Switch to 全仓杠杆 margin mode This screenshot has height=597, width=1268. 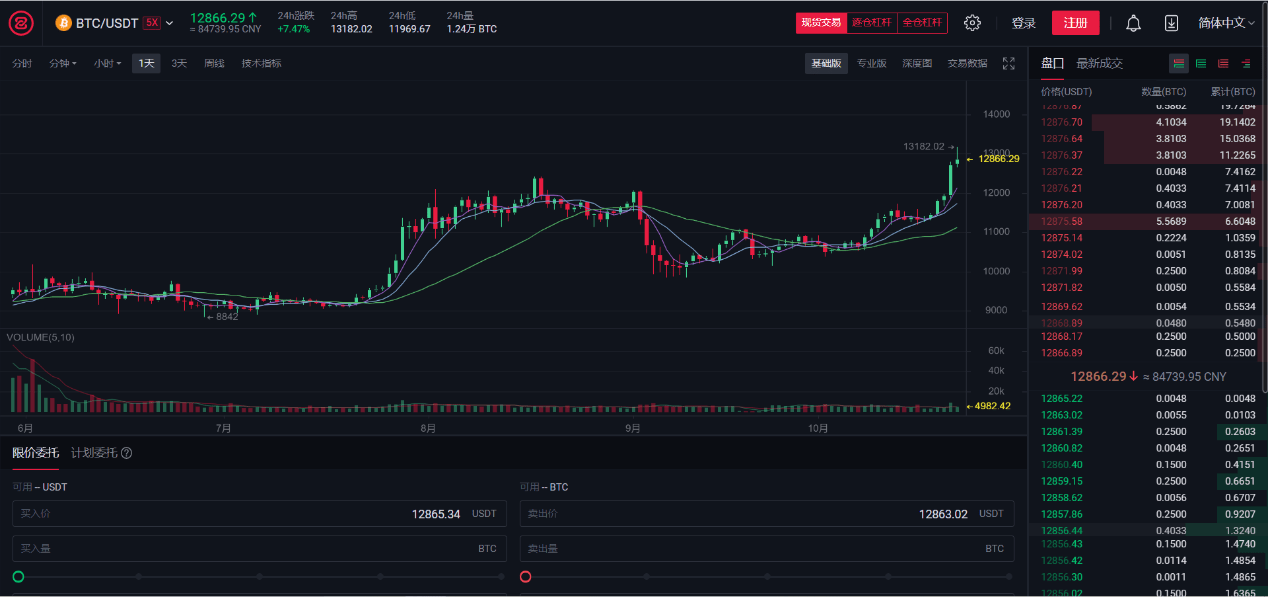922,23
